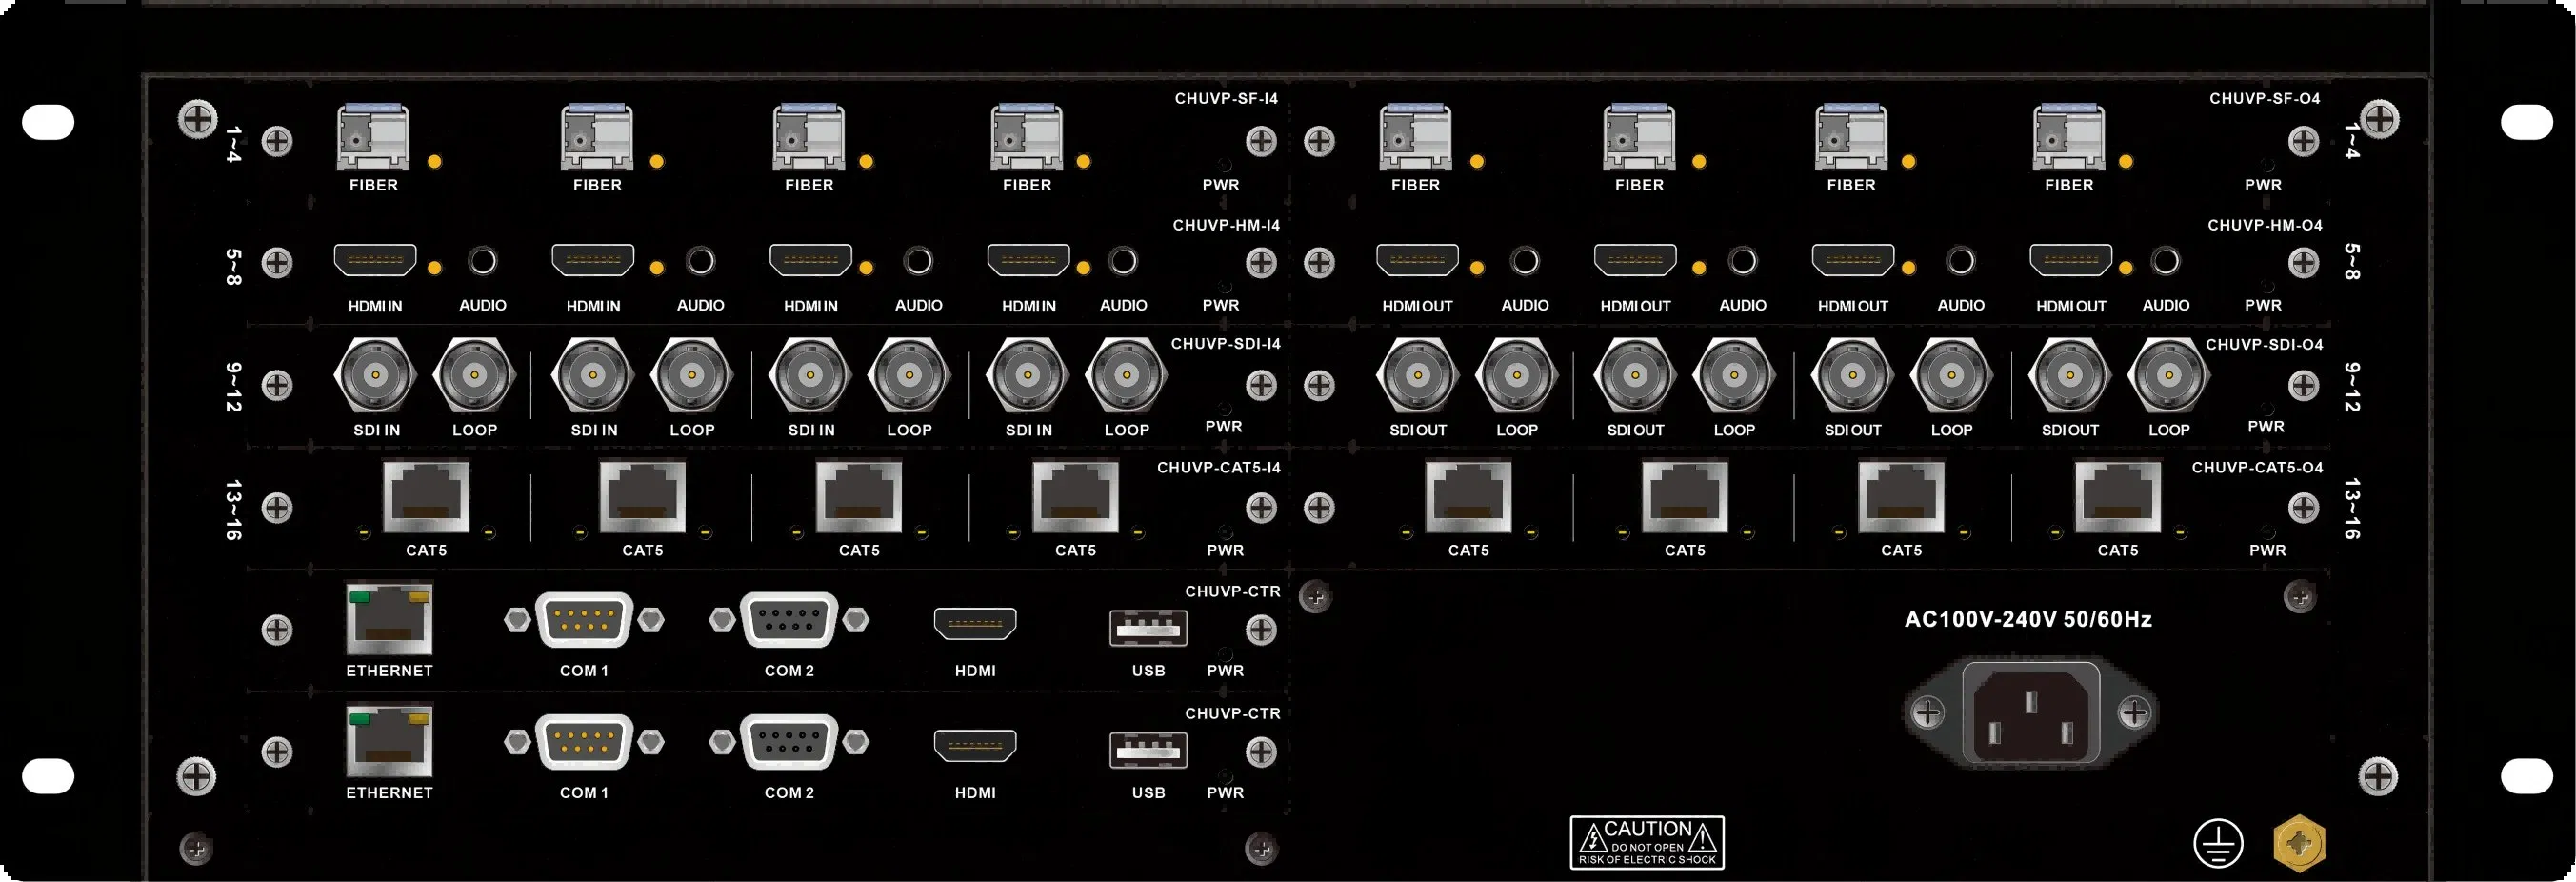Viewport: 2576px width, 882px height.
Task: Click the earth ground symbol
Action: 2217,843
